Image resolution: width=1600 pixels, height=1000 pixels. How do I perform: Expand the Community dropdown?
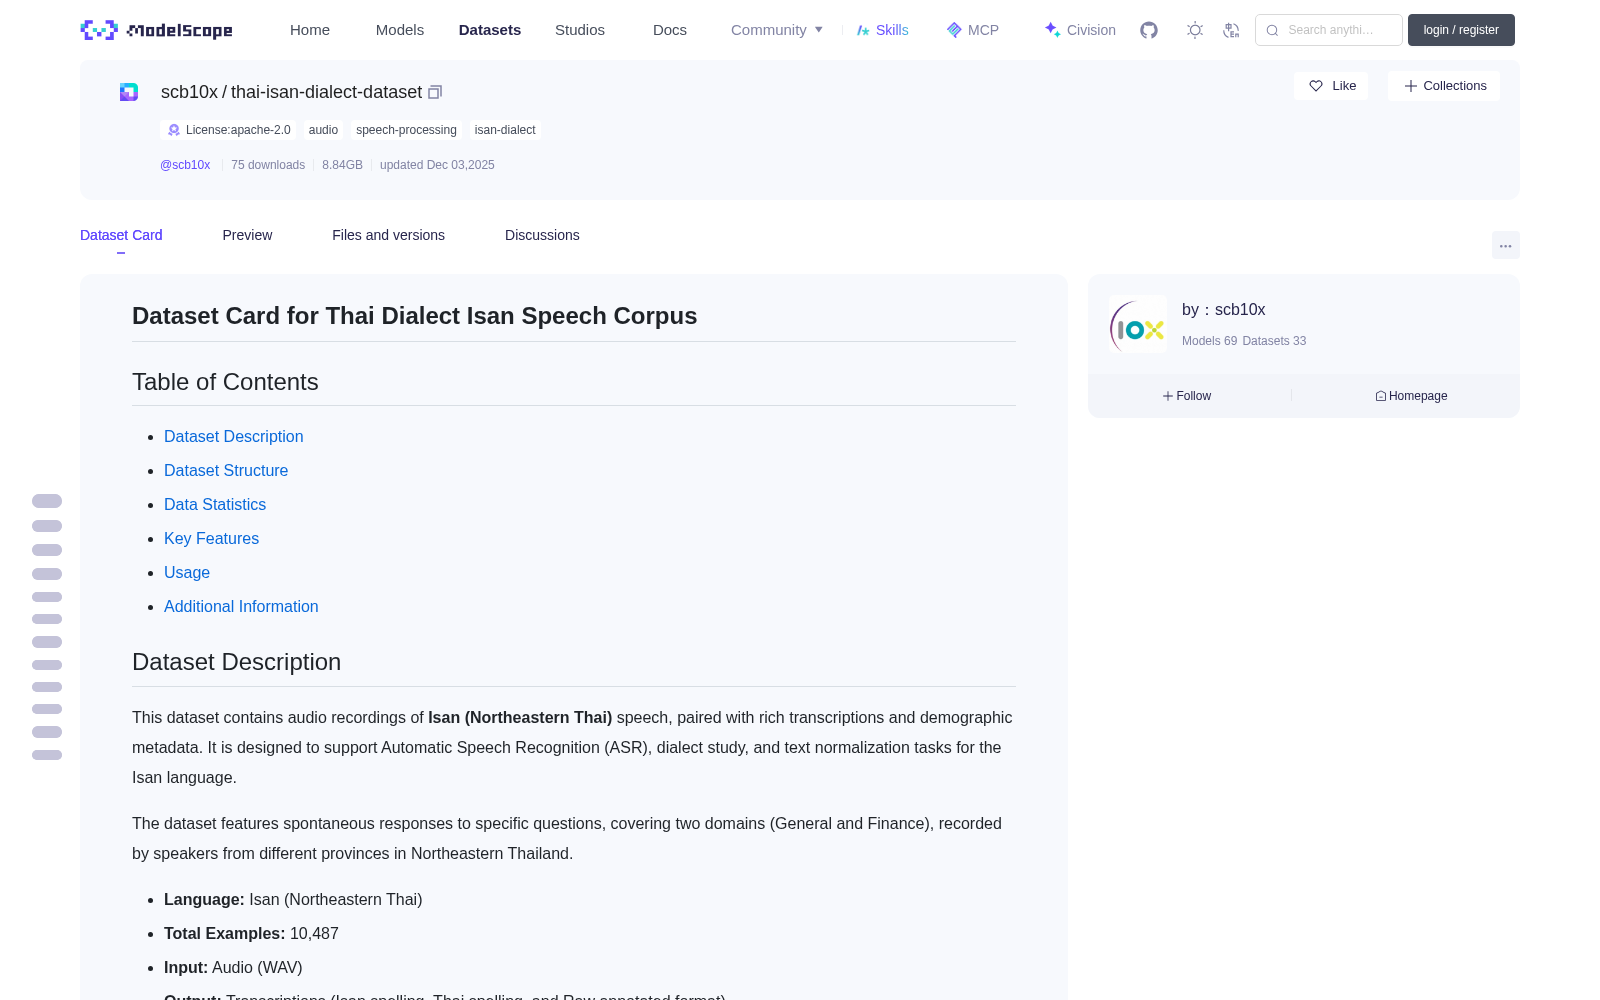point(777,30)
